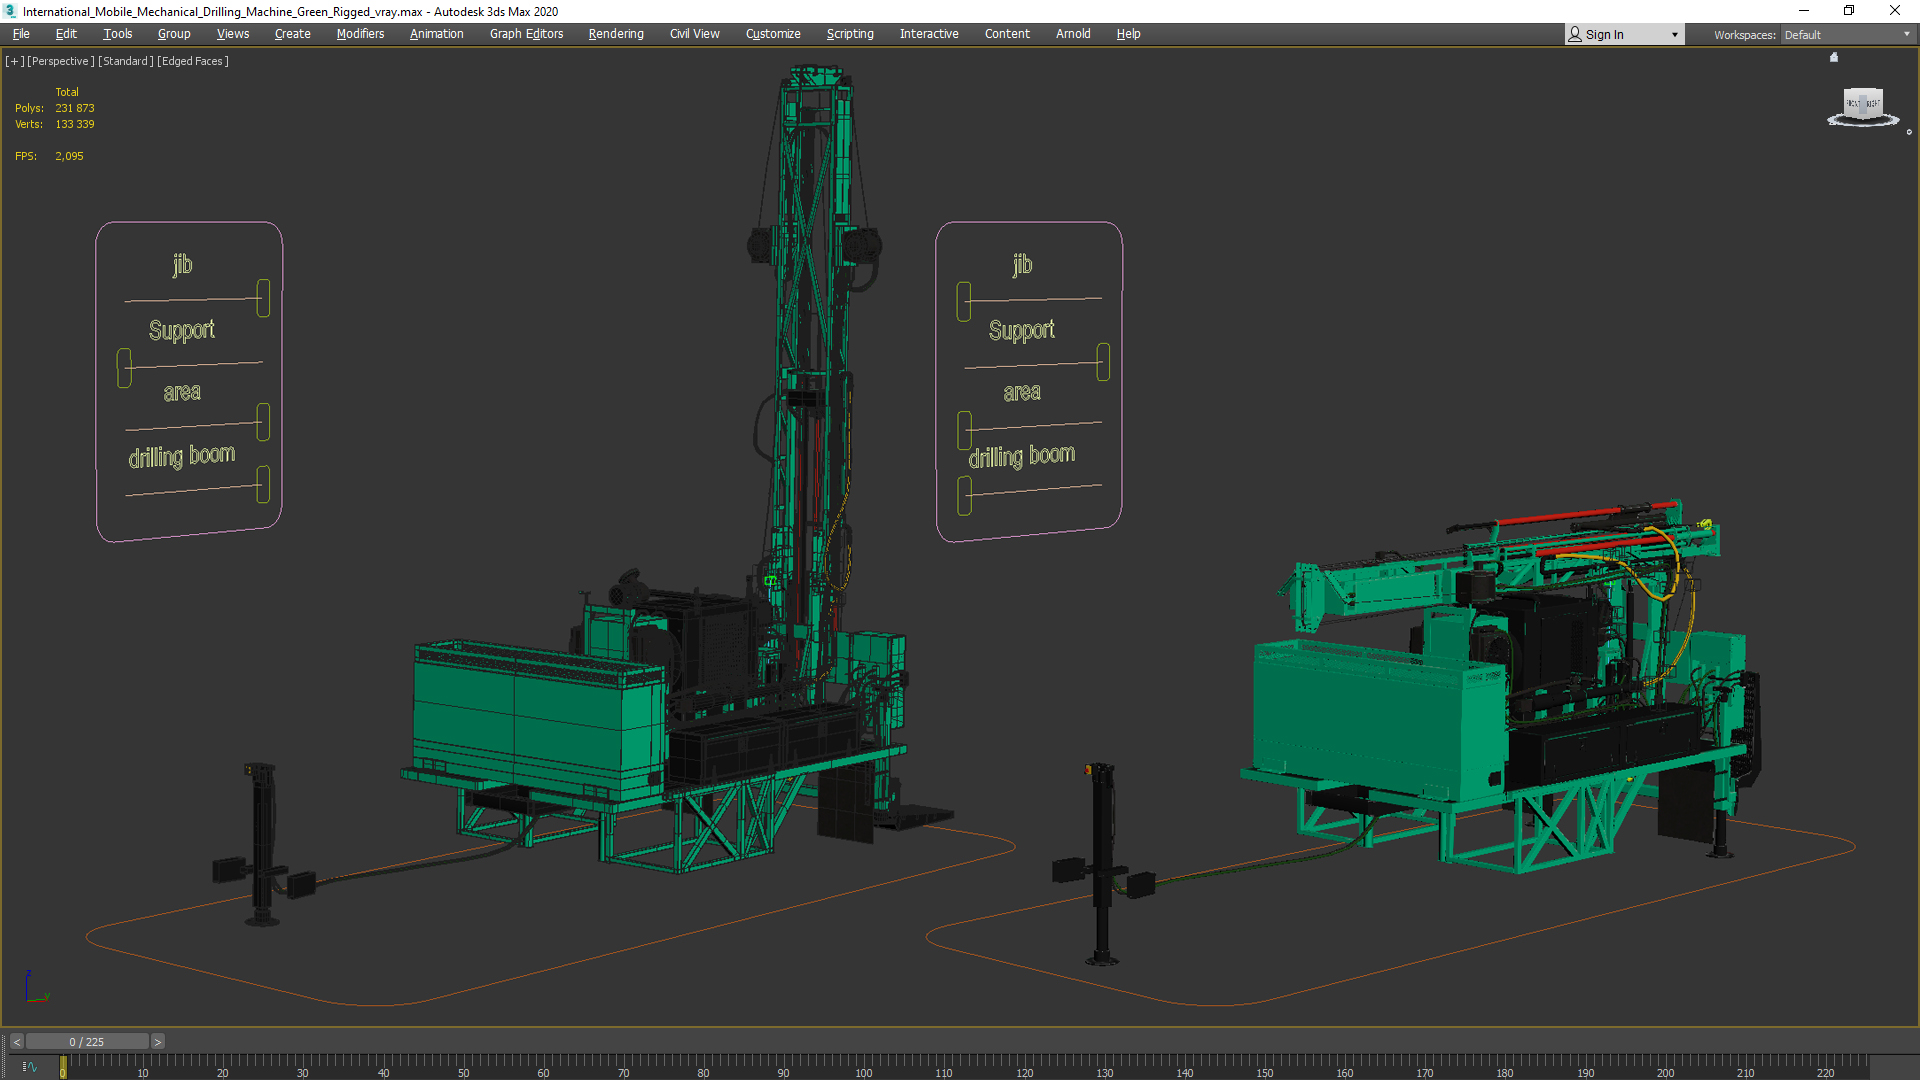Select left panel drilling boom slider handle

[x=263, y=484]
